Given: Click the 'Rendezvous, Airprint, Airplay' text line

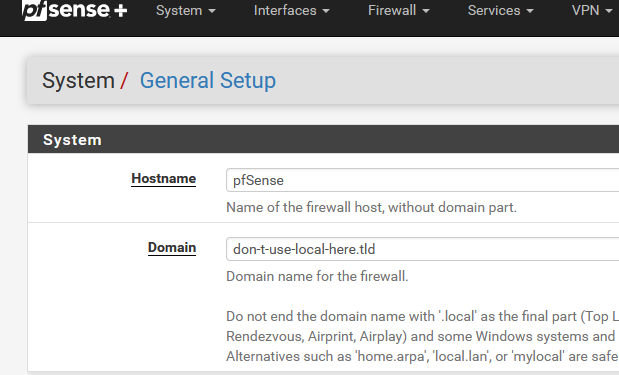Looking at the screenshot, I should tap(422, 336).
